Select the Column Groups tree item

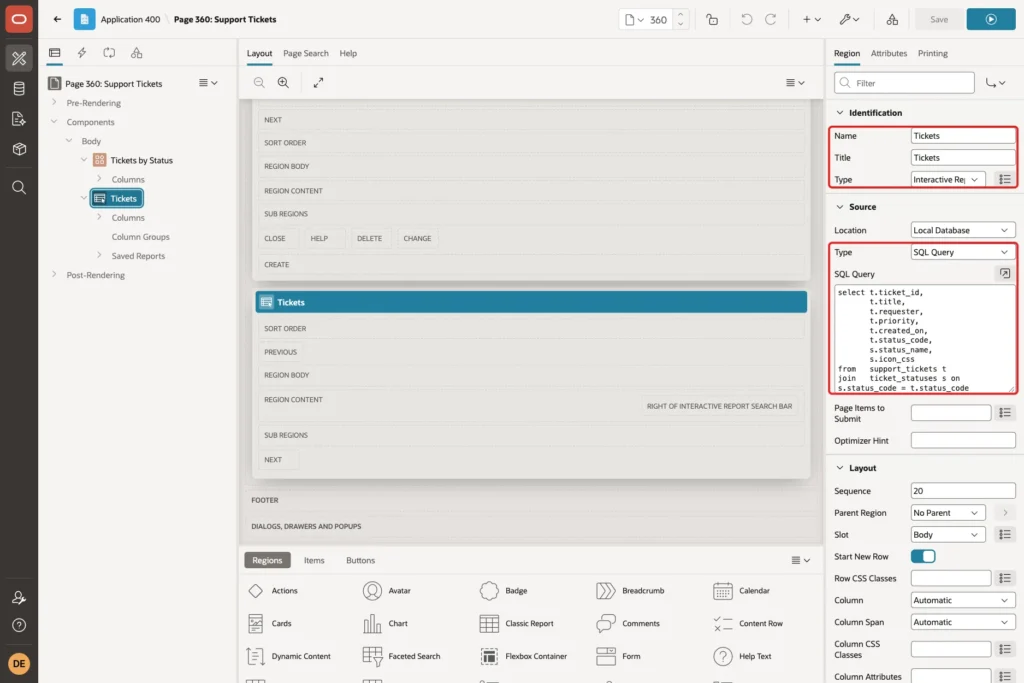[x=140, y=237]
